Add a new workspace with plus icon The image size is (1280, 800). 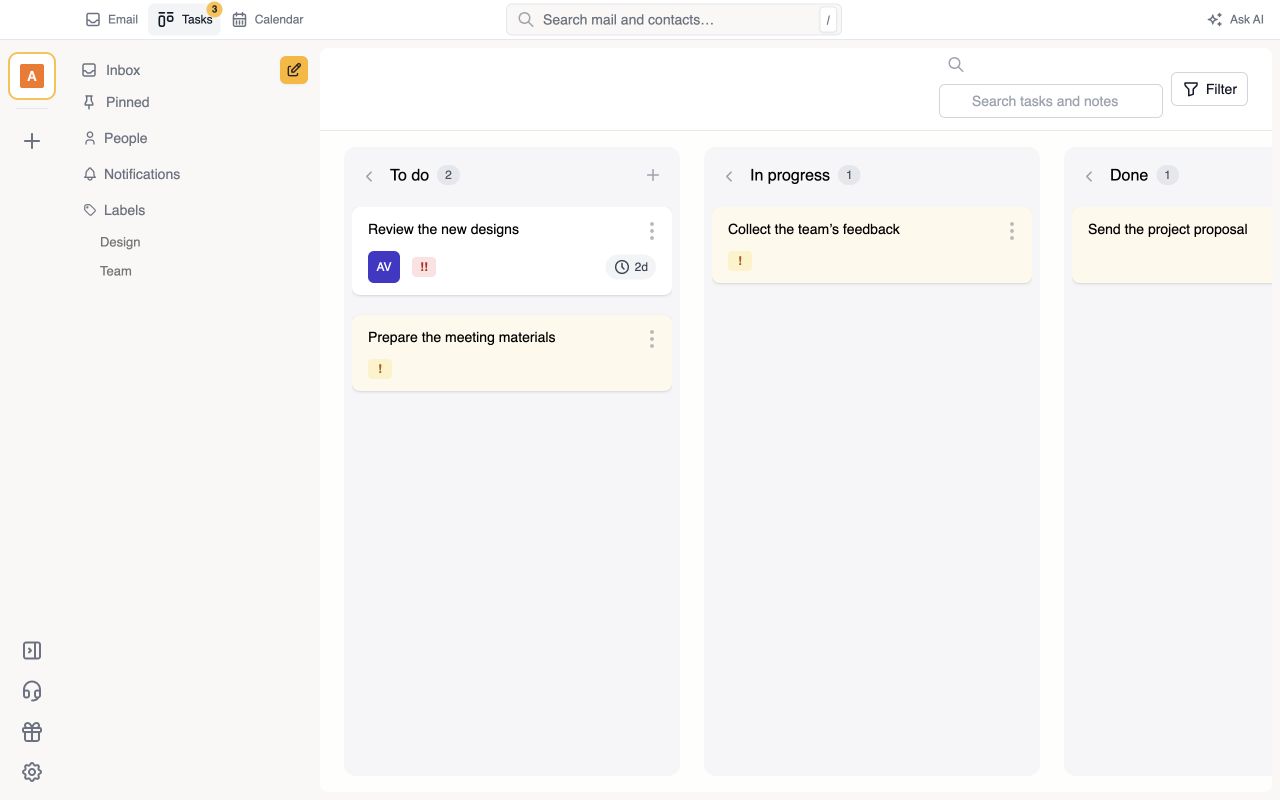point(32,141)
